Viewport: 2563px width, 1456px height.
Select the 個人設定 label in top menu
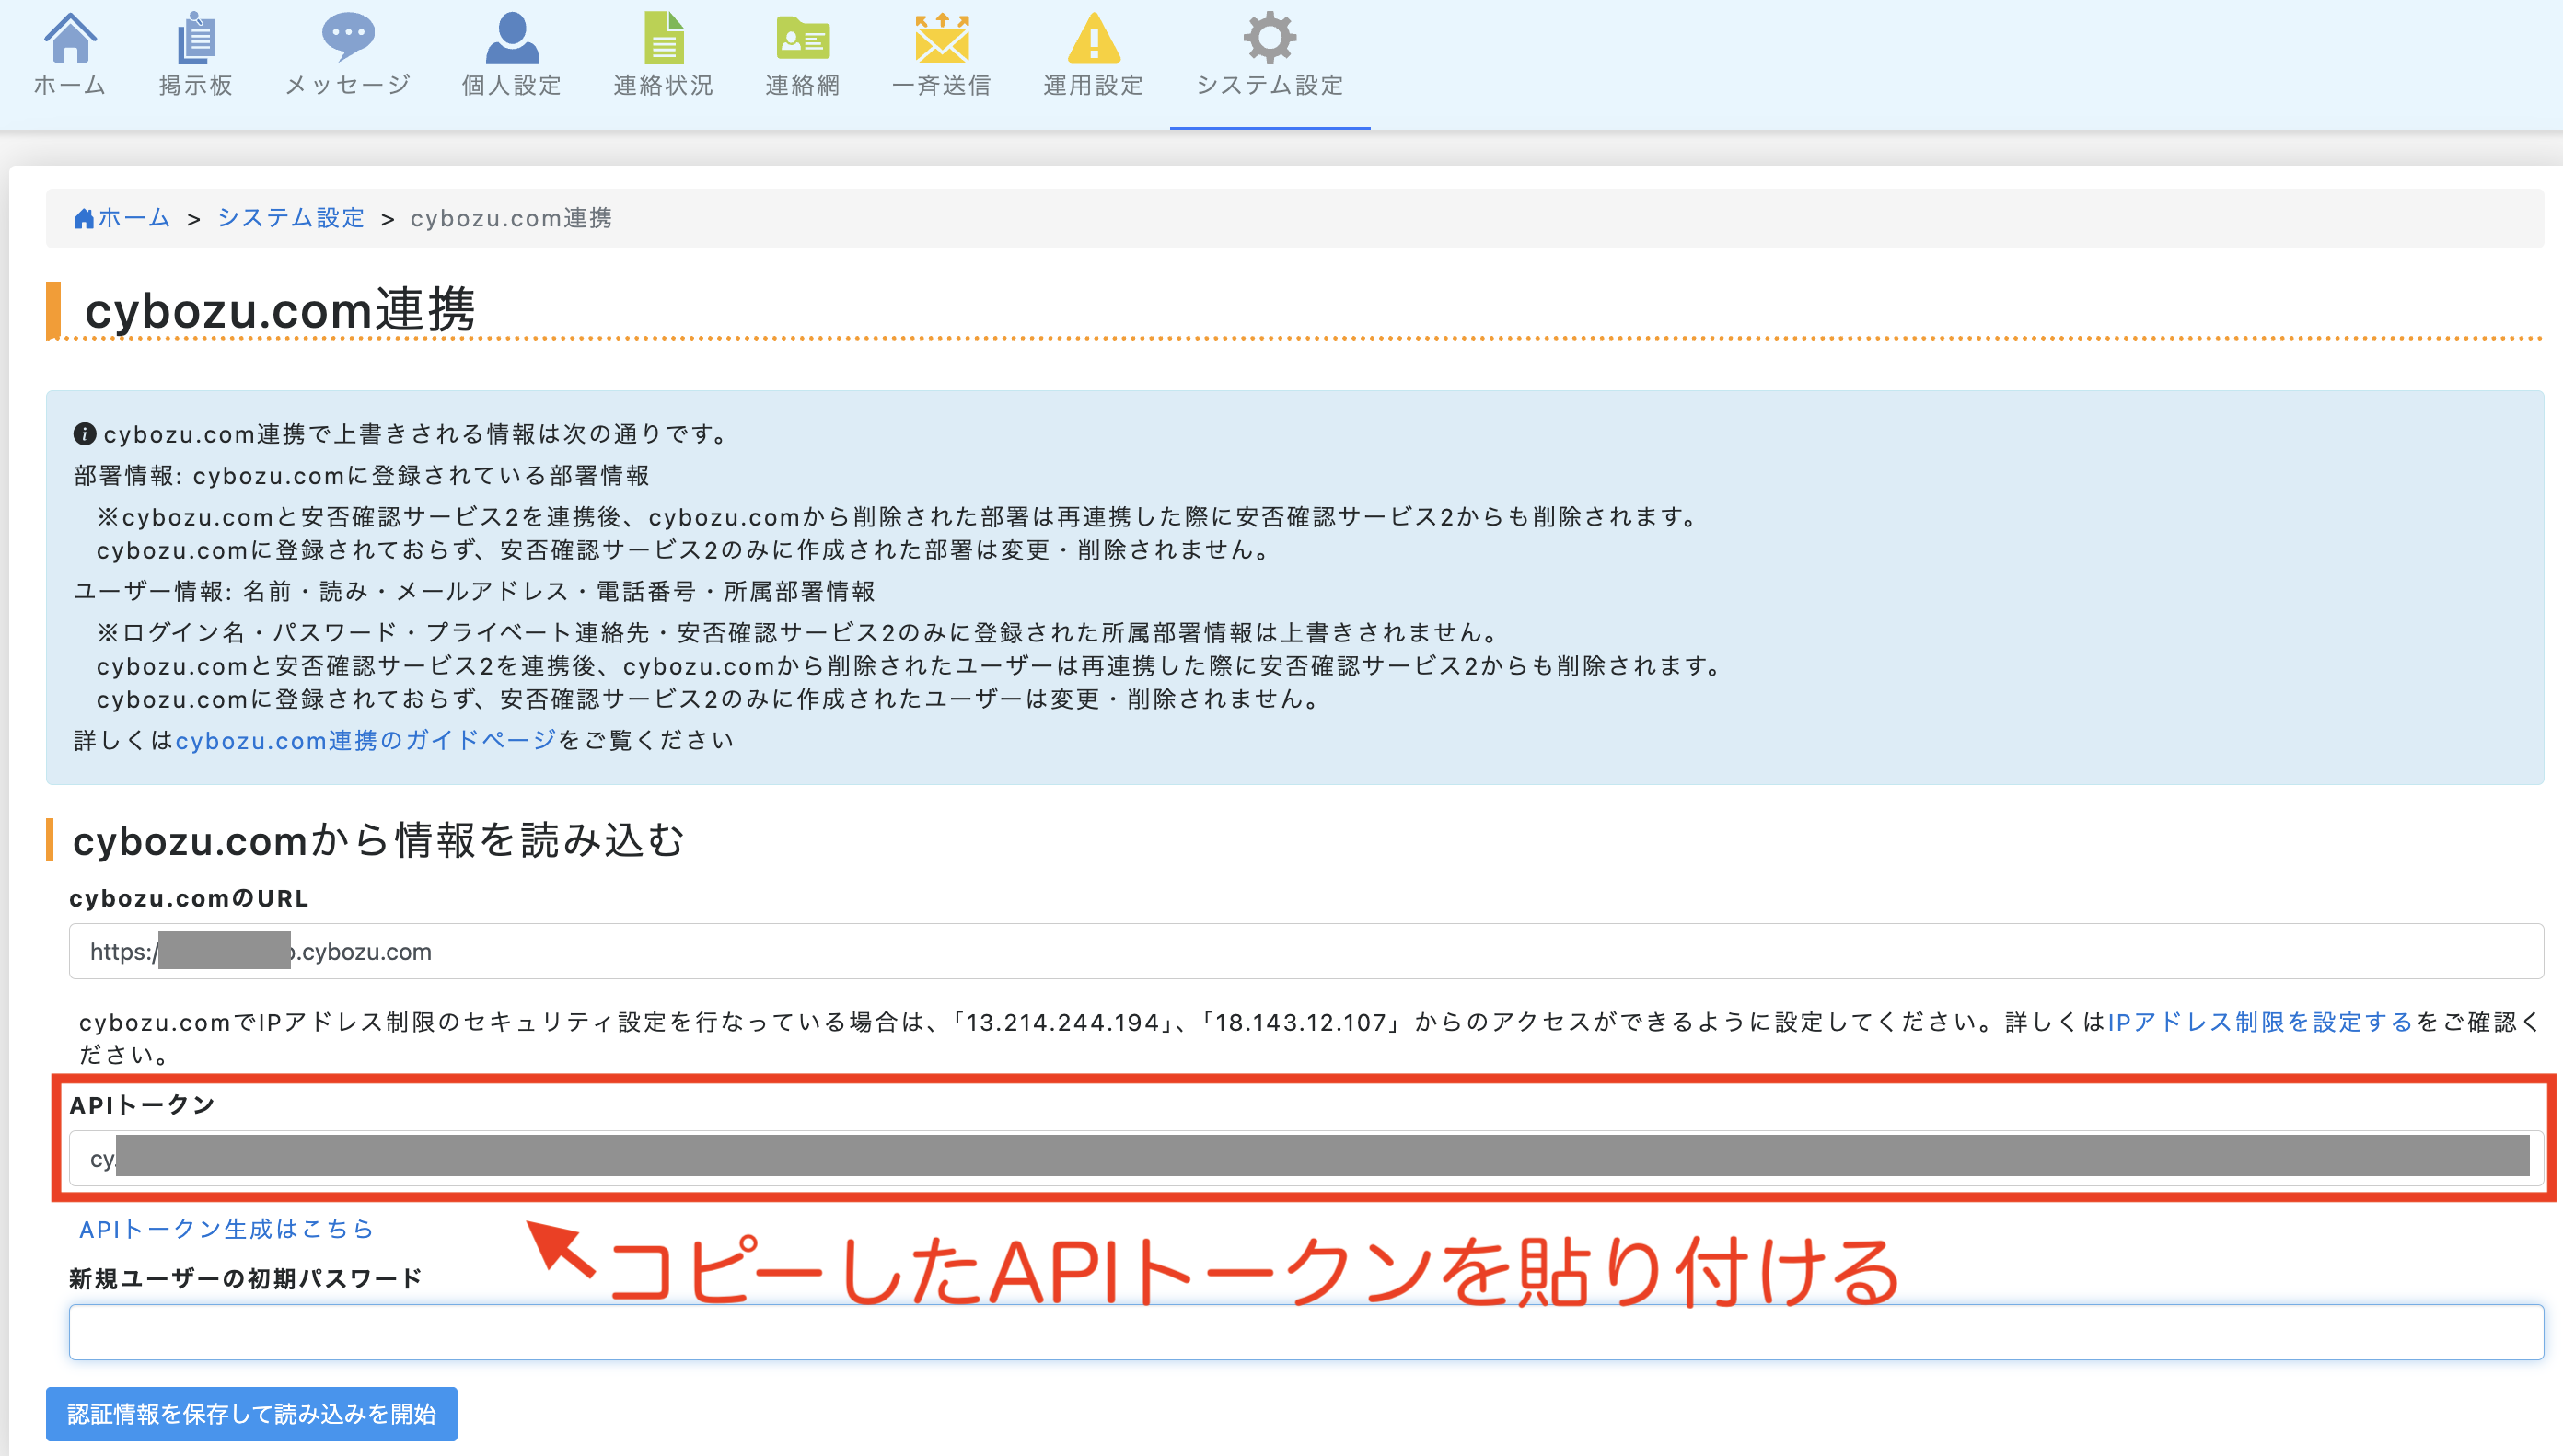[x=512, y=86]
